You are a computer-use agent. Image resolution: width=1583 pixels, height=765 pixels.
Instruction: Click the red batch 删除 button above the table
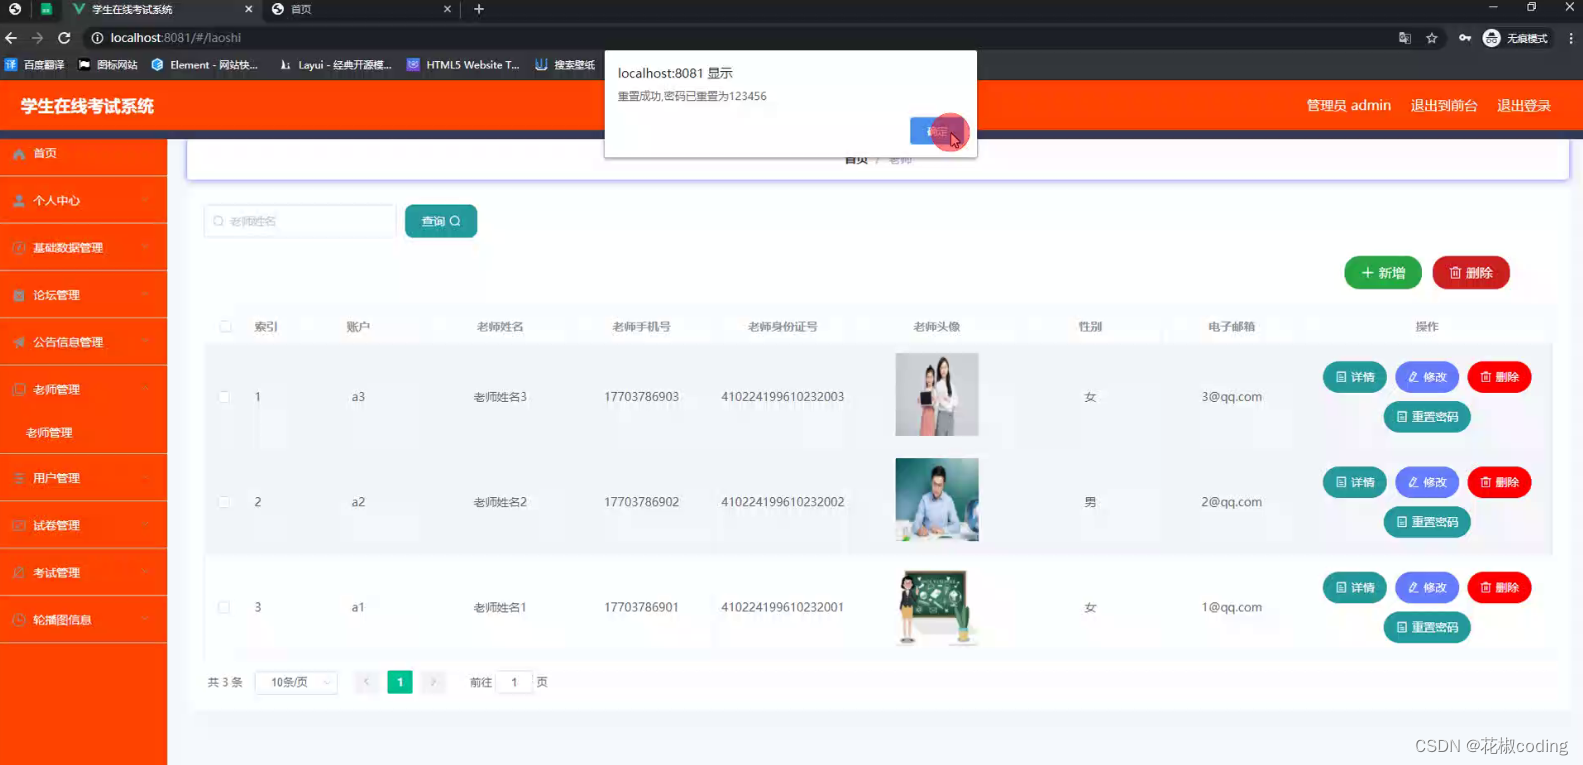point(1471,273)
